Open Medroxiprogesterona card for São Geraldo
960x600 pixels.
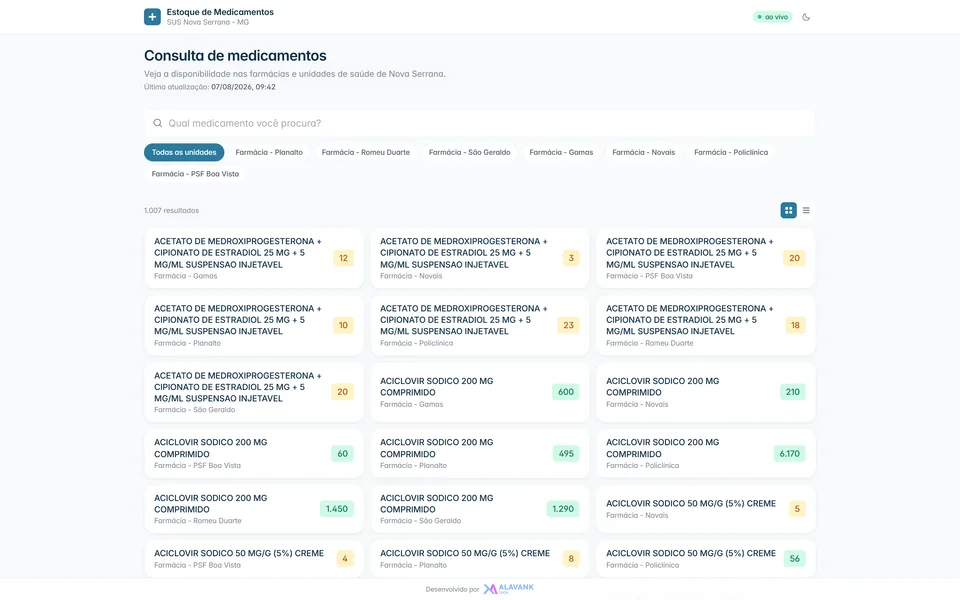pos(254,392)
